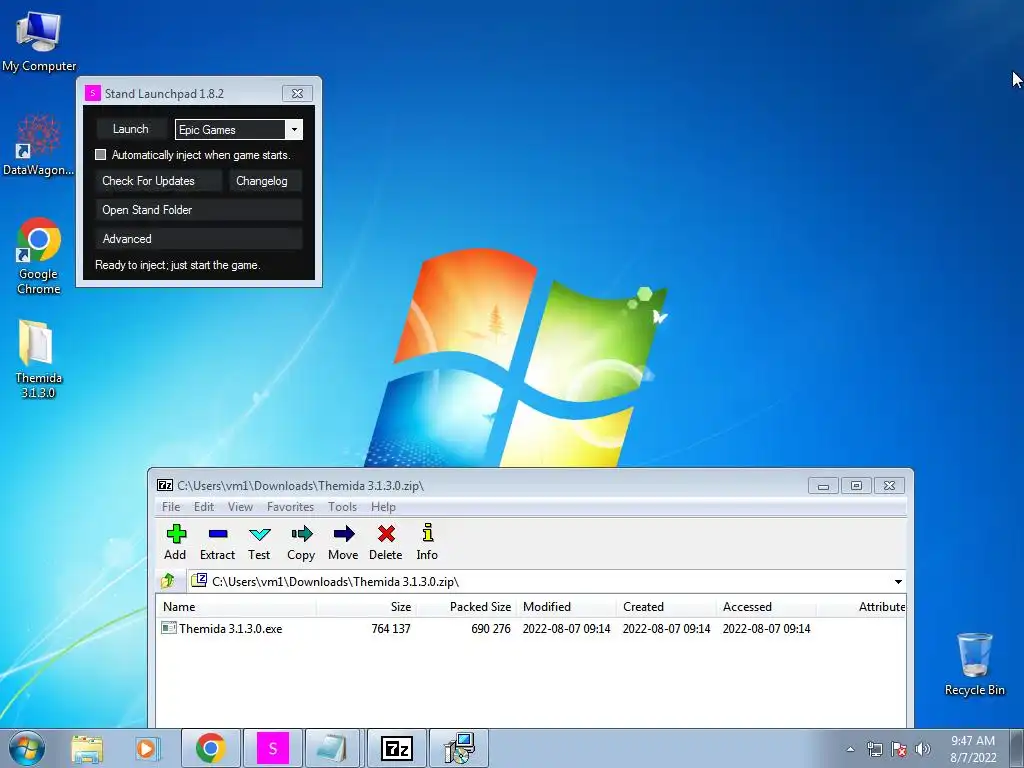The height and width of the screenshot is (768, 1024).
Task: Open the volume tray icon
Action: coord(923,749)
